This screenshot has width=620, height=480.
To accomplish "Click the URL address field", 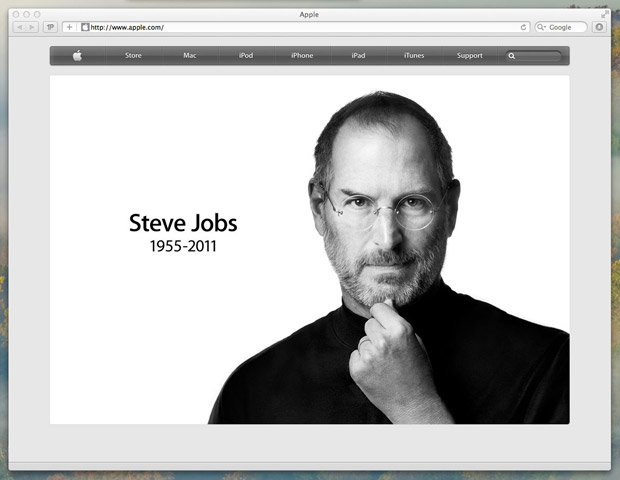I will pos(300,27).
